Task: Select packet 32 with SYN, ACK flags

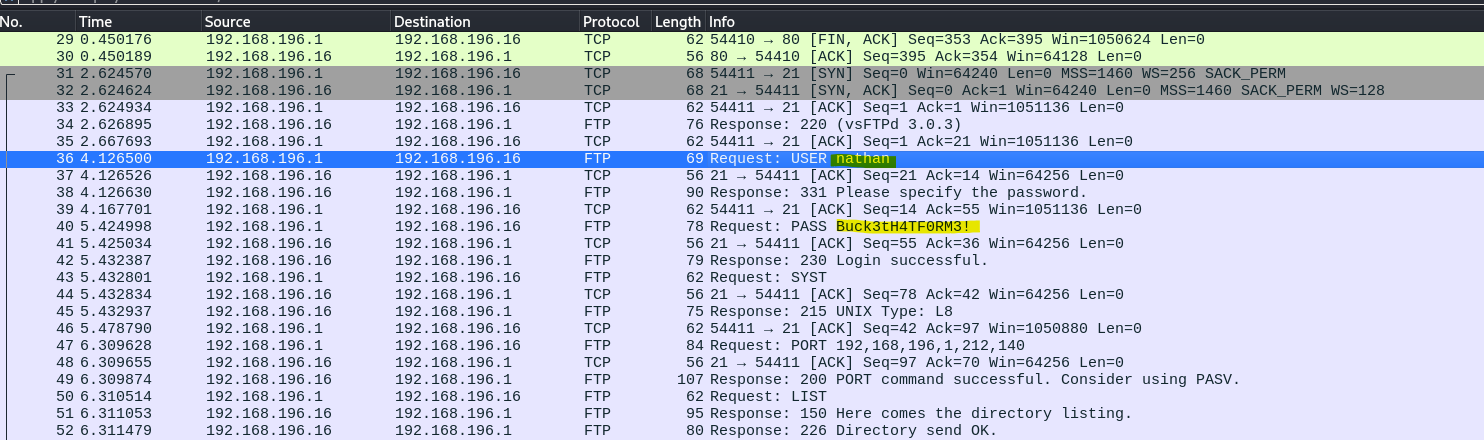Action: (742, 91)
